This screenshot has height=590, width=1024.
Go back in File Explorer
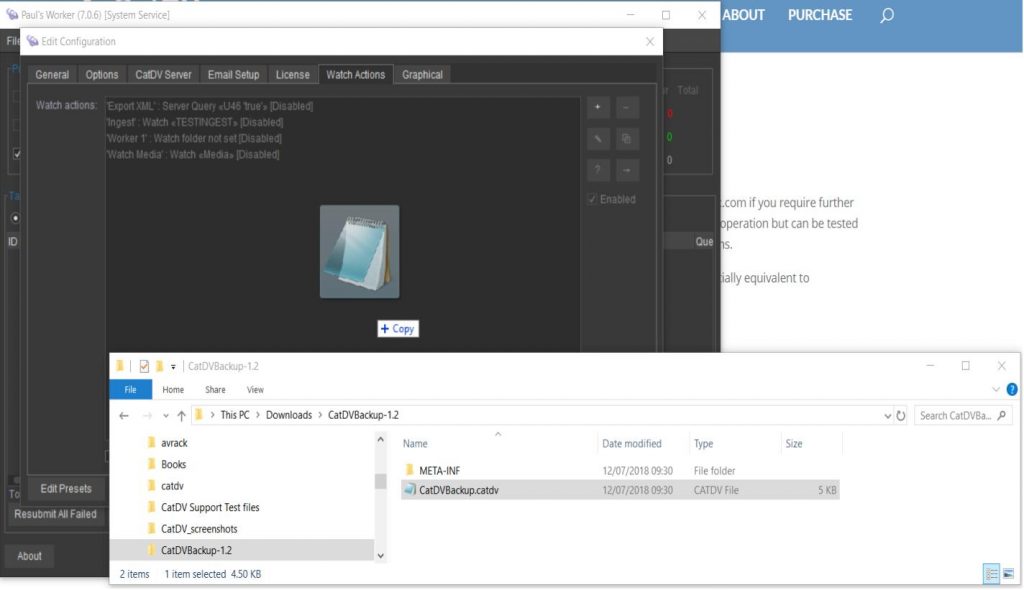click(123, 416)
